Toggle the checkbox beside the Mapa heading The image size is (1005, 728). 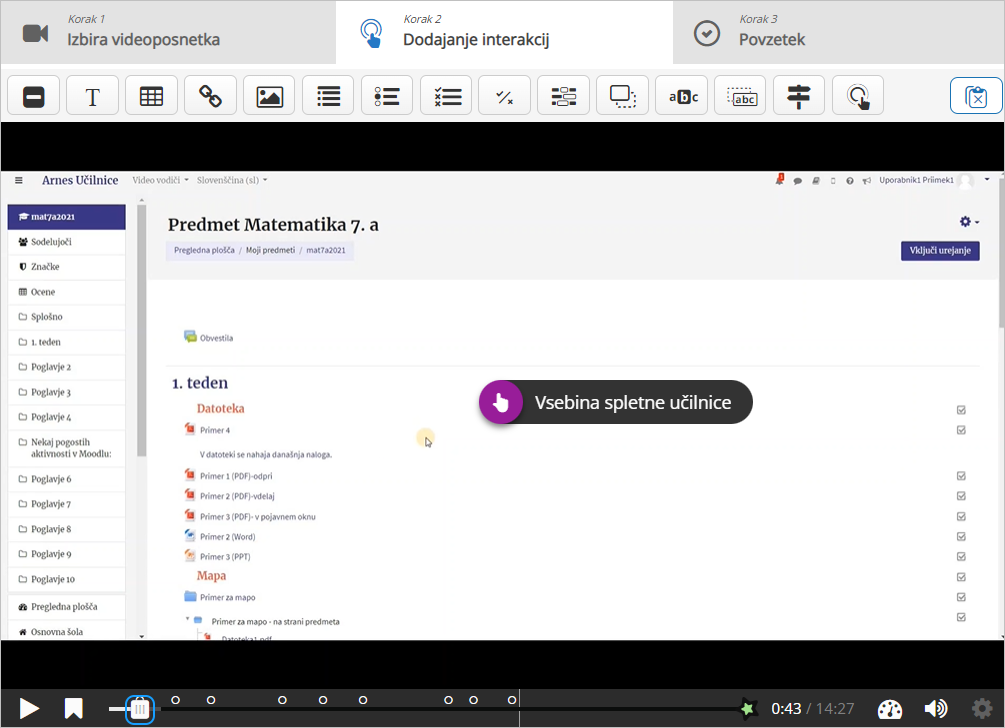pyautogui.click(x=961, y=577)
